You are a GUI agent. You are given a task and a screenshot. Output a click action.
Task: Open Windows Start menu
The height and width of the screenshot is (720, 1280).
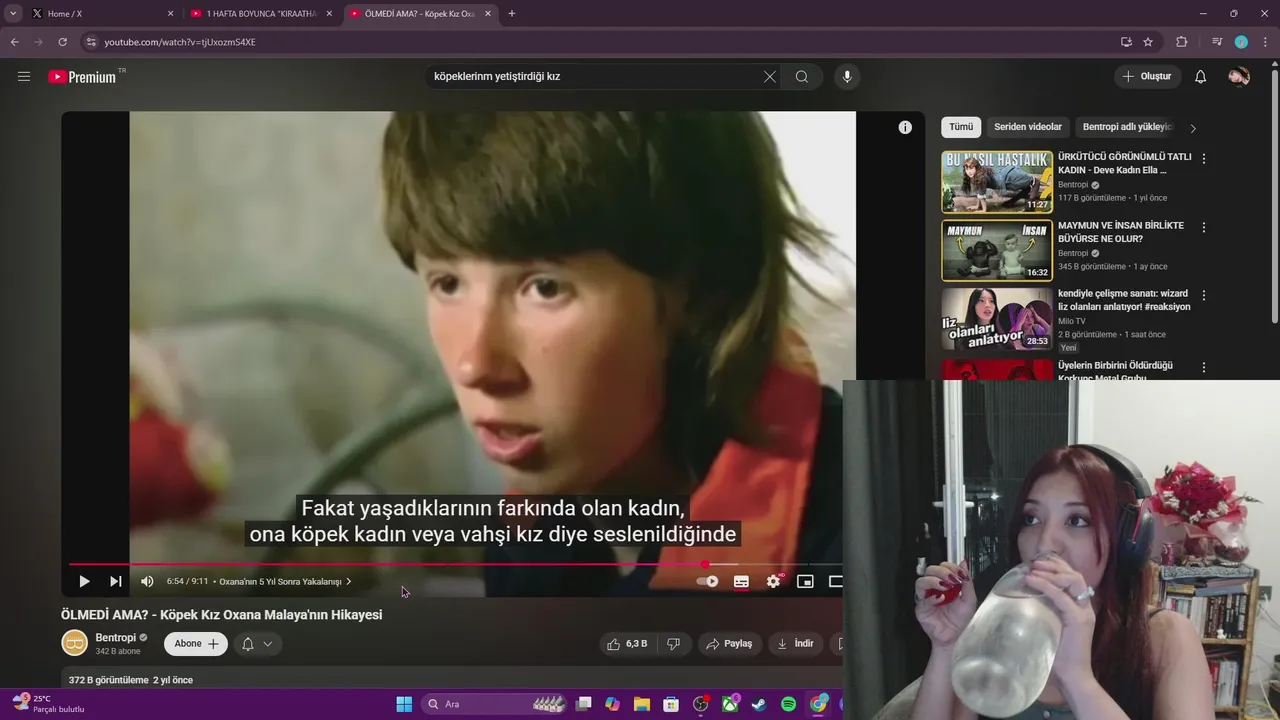(404, 704)
